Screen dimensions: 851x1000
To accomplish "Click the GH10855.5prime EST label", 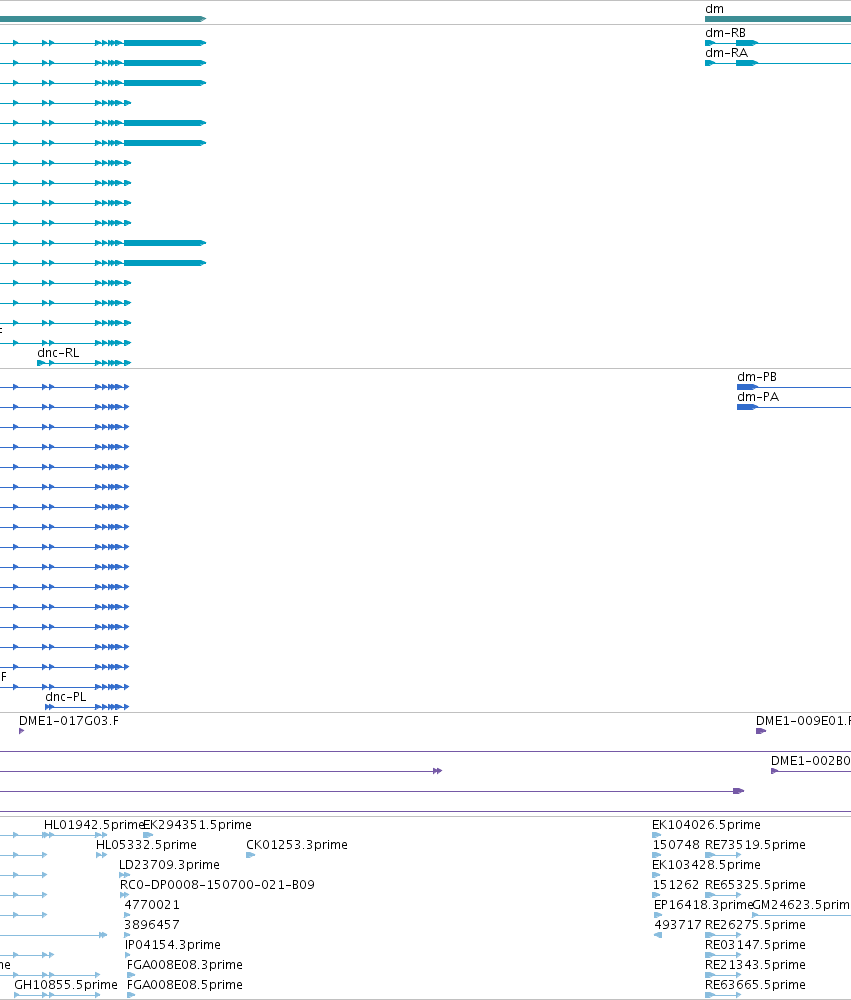I will point(66,985).
